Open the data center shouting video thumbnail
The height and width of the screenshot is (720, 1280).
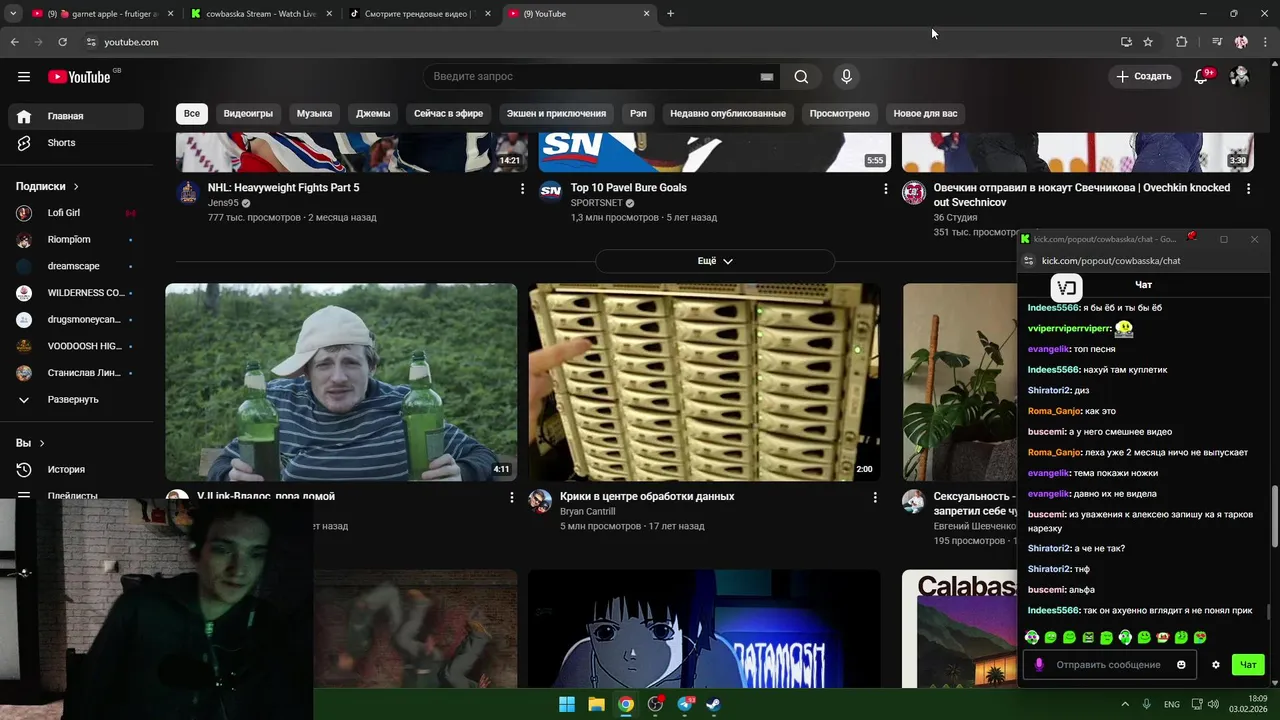point(704,382)
